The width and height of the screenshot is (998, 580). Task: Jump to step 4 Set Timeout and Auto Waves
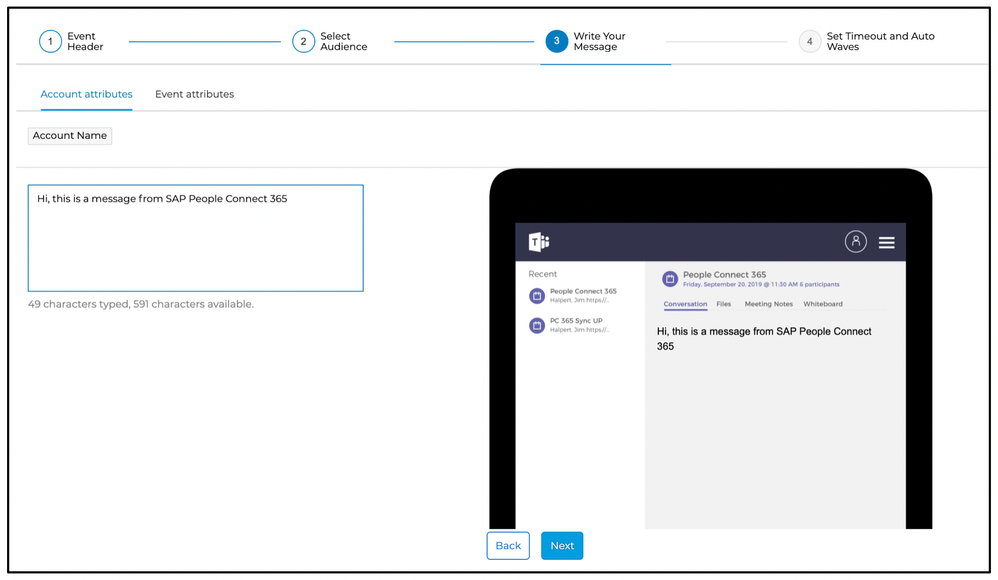click(x=867, y=41)
